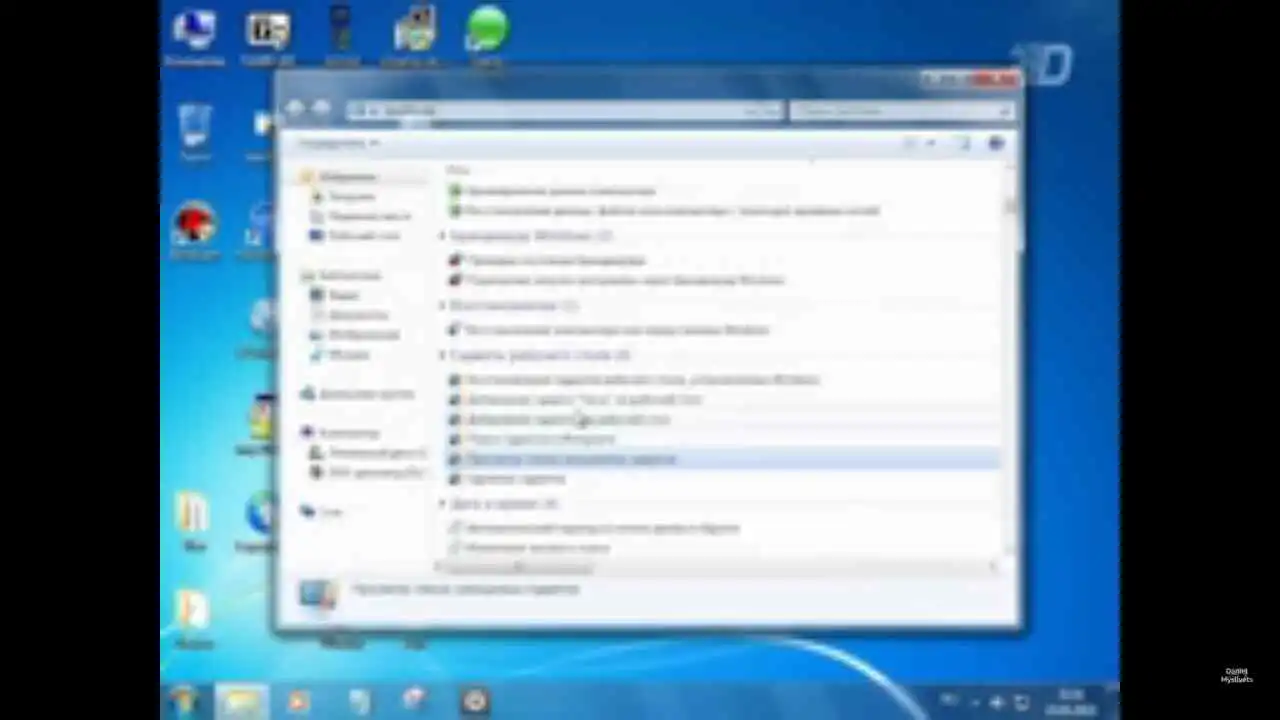Open Local Disk C under Computer
The width and height of the screenshot is (1280, 720).
(367, 453)
